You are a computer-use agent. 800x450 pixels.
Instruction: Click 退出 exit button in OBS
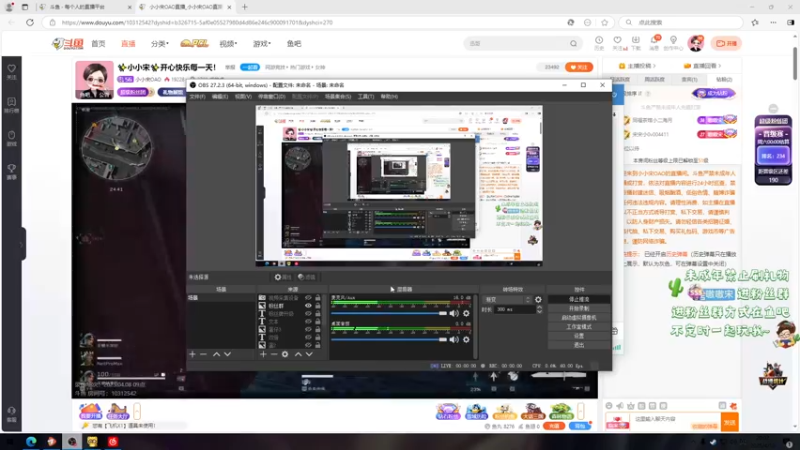click(579, 345)
